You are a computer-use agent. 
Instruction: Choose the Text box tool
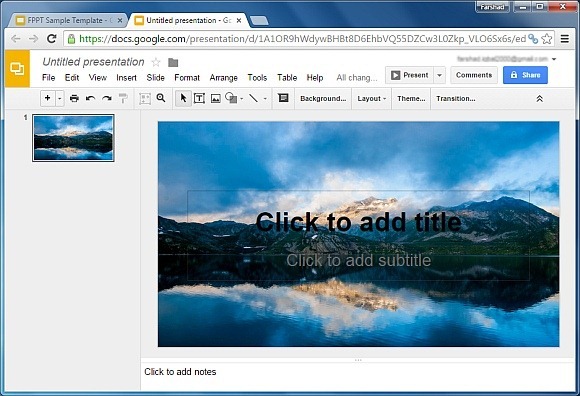[199, 98]
